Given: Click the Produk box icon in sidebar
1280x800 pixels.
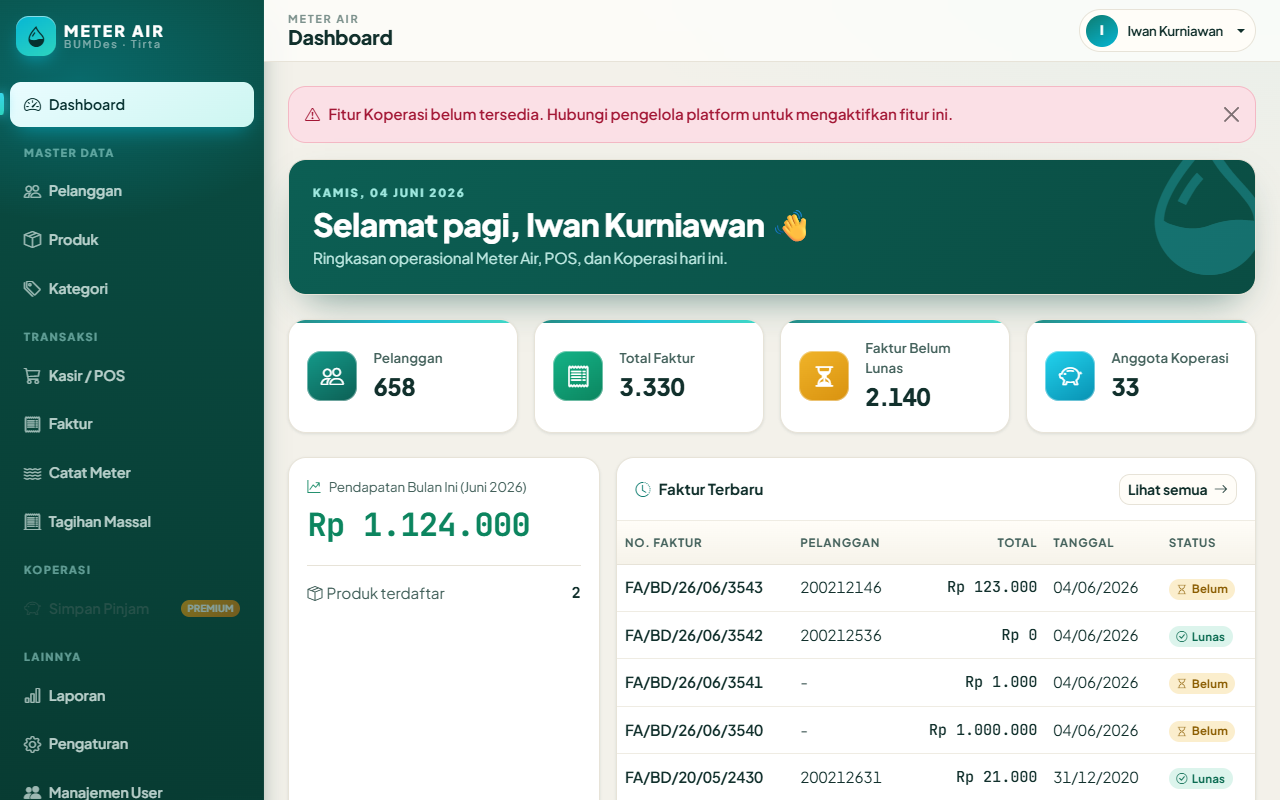Looking at the screenshot, I should pos(32,240).
